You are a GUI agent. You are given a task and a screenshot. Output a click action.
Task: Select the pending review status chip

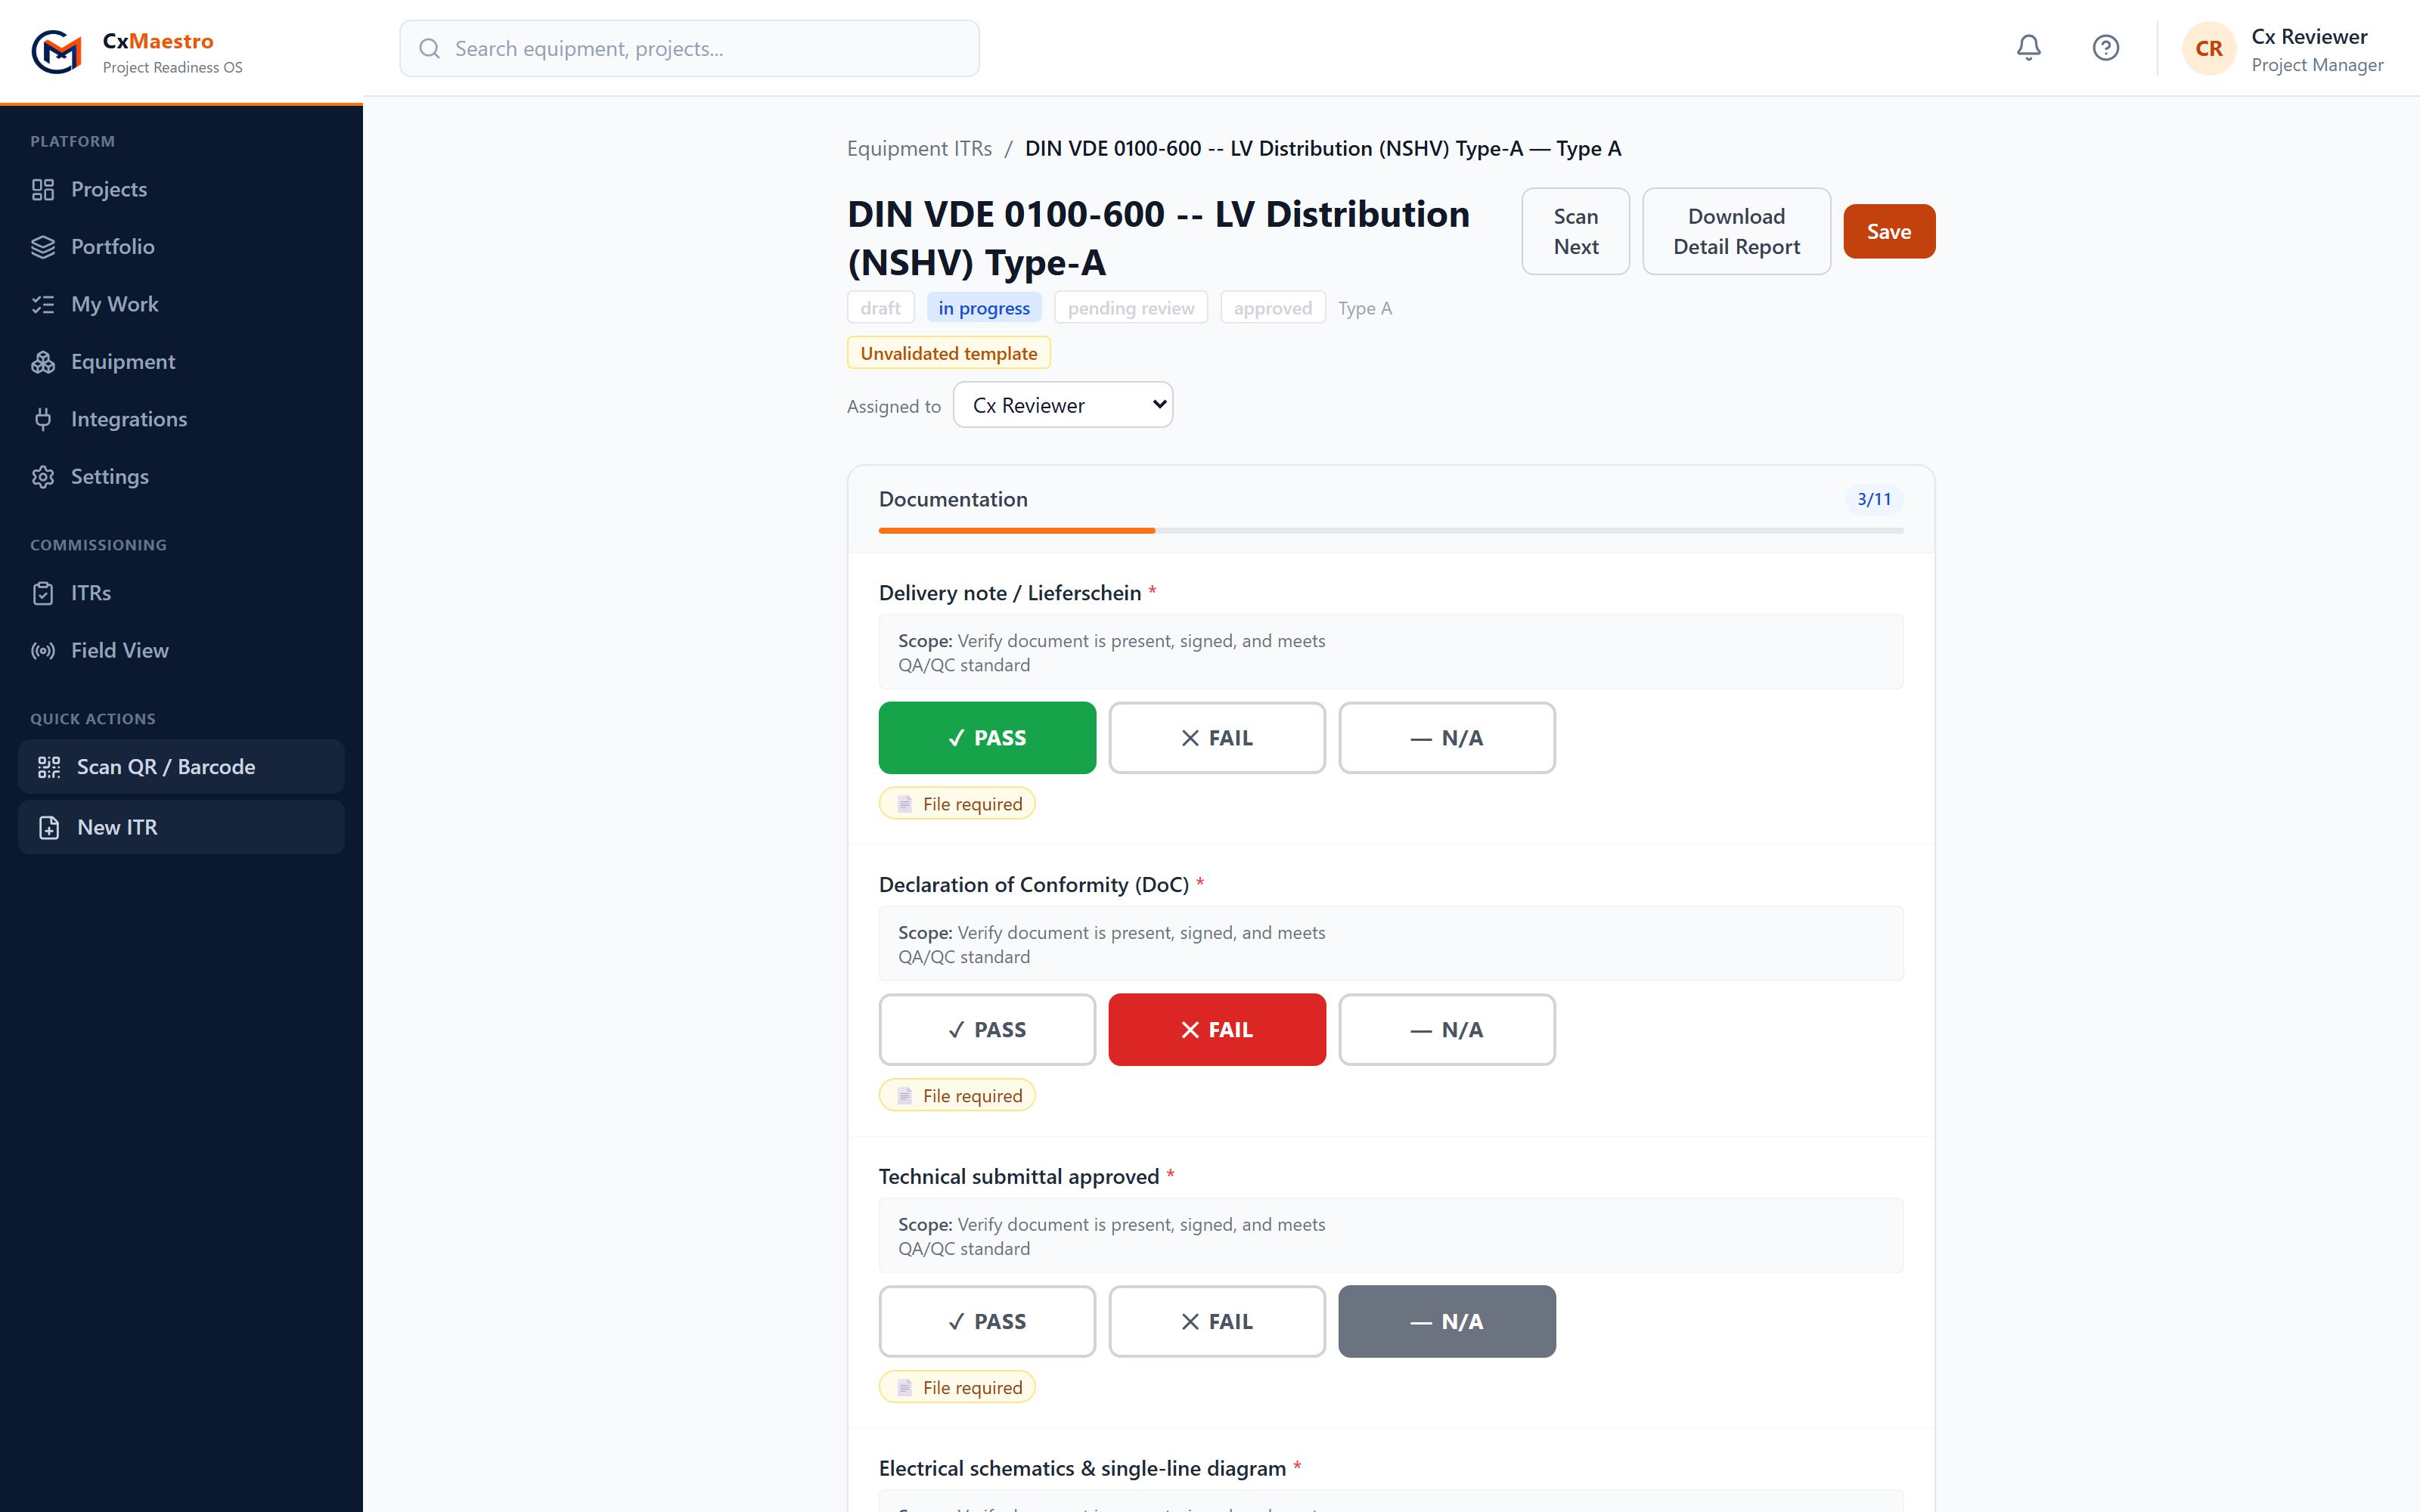tap(1131, 308)
